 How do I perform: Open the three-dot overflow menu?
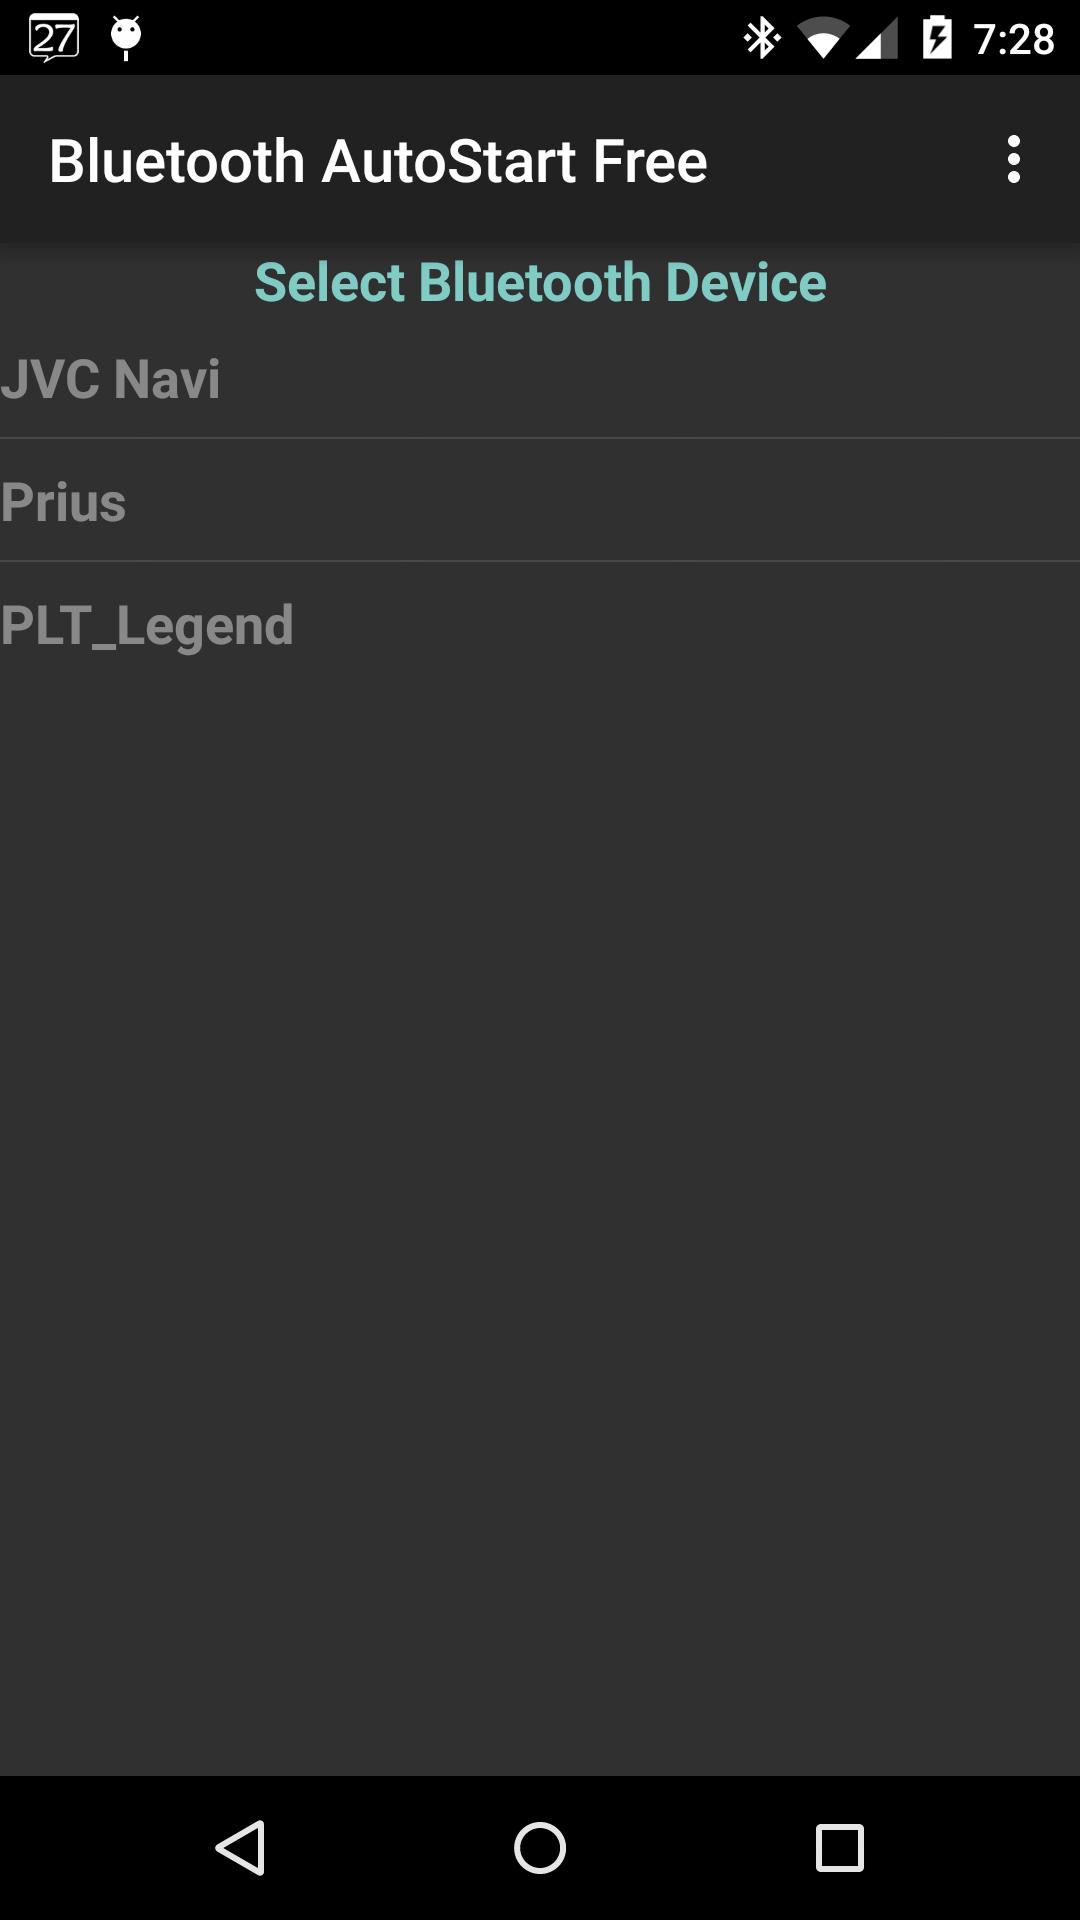pos(1013,160)
